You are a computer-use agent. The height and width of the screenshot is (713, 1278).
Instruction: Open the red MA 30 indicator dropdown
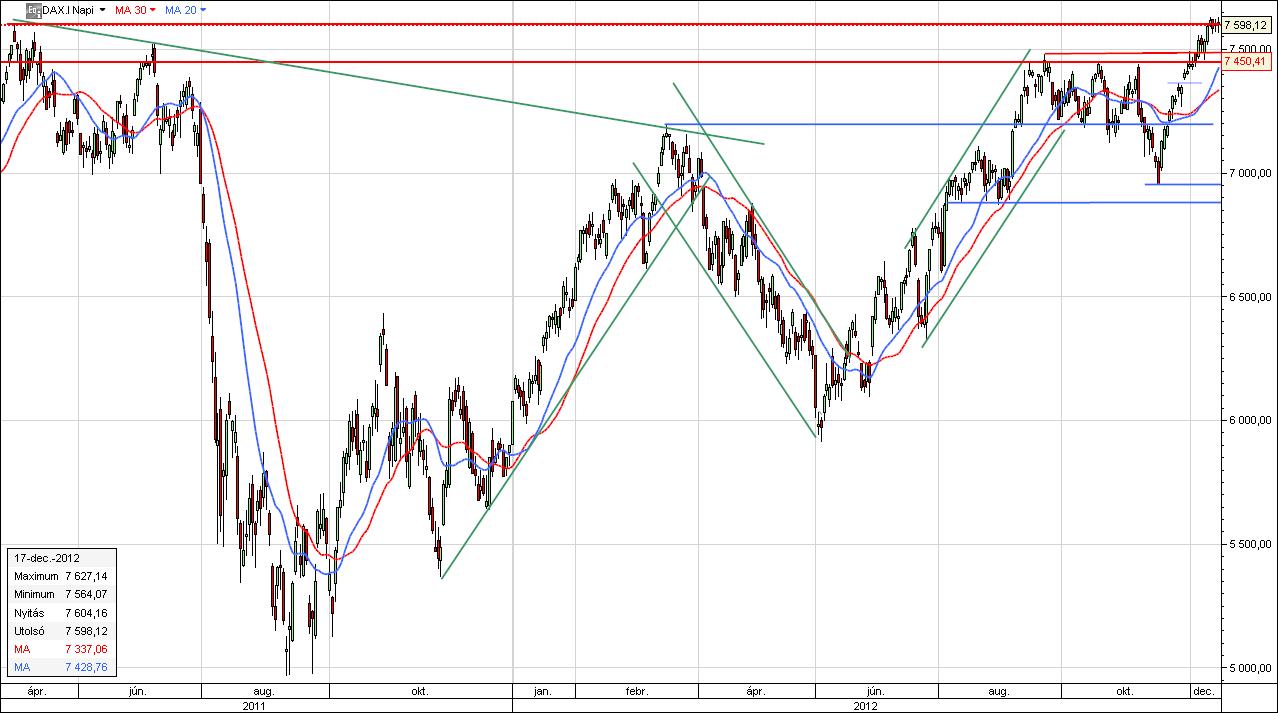153,9
